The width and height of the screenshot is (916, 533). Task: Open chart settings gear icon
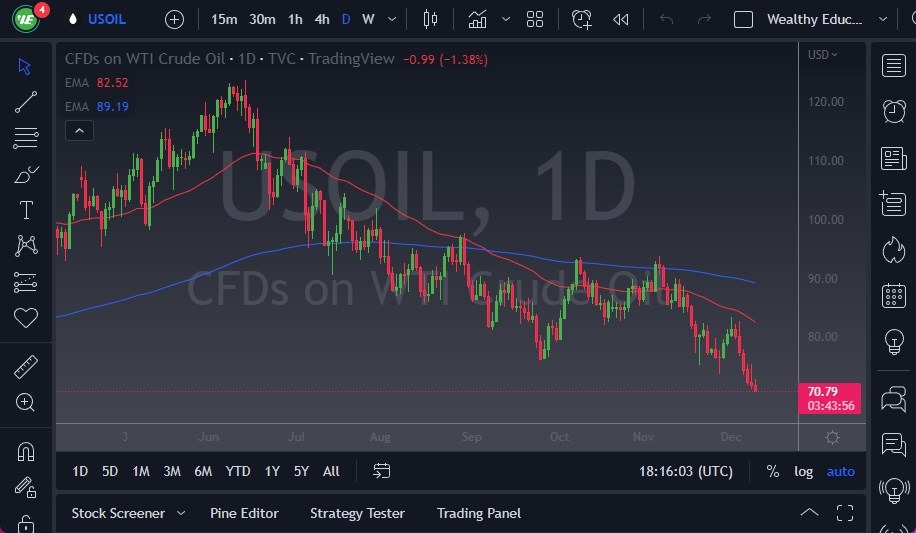pyautogui.click(x=832, y=437)
